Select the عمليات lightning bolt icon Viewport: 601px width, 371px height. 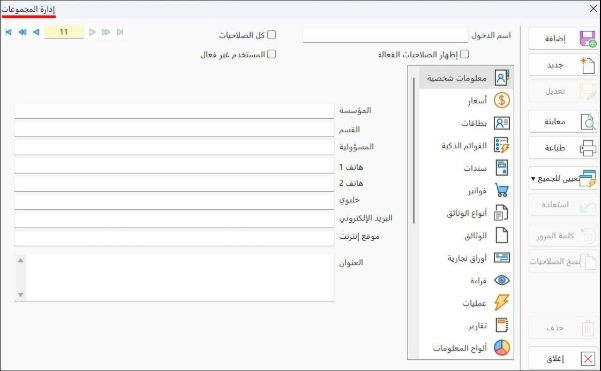pos(501,302)
